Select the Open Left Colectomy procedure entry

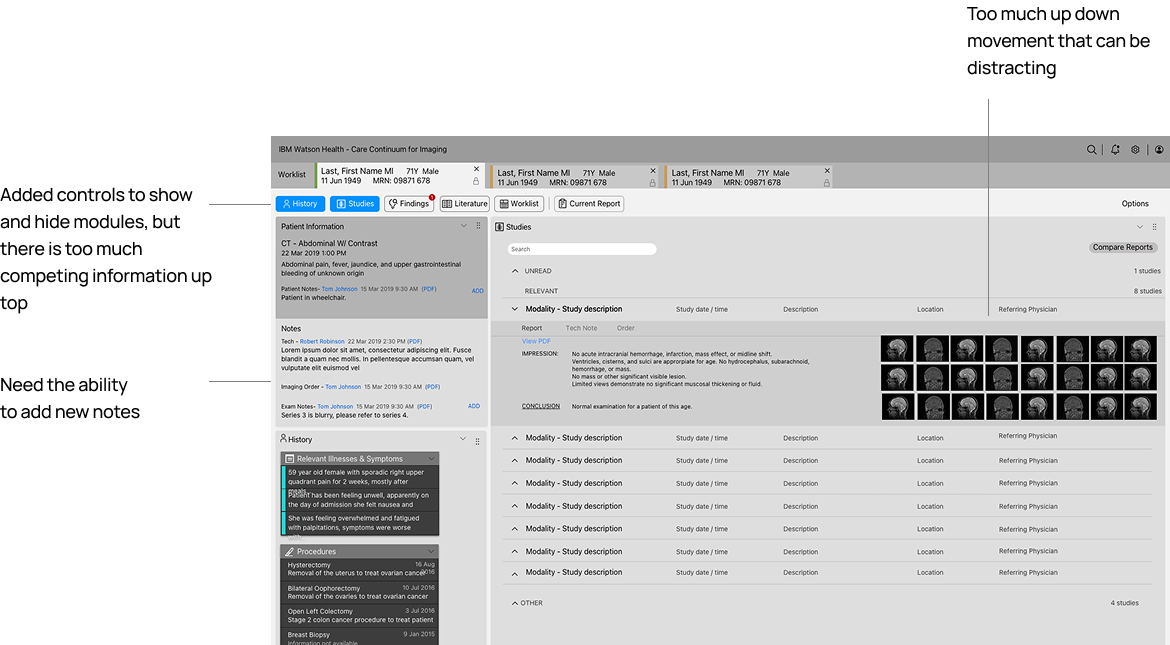pos(360,615)
